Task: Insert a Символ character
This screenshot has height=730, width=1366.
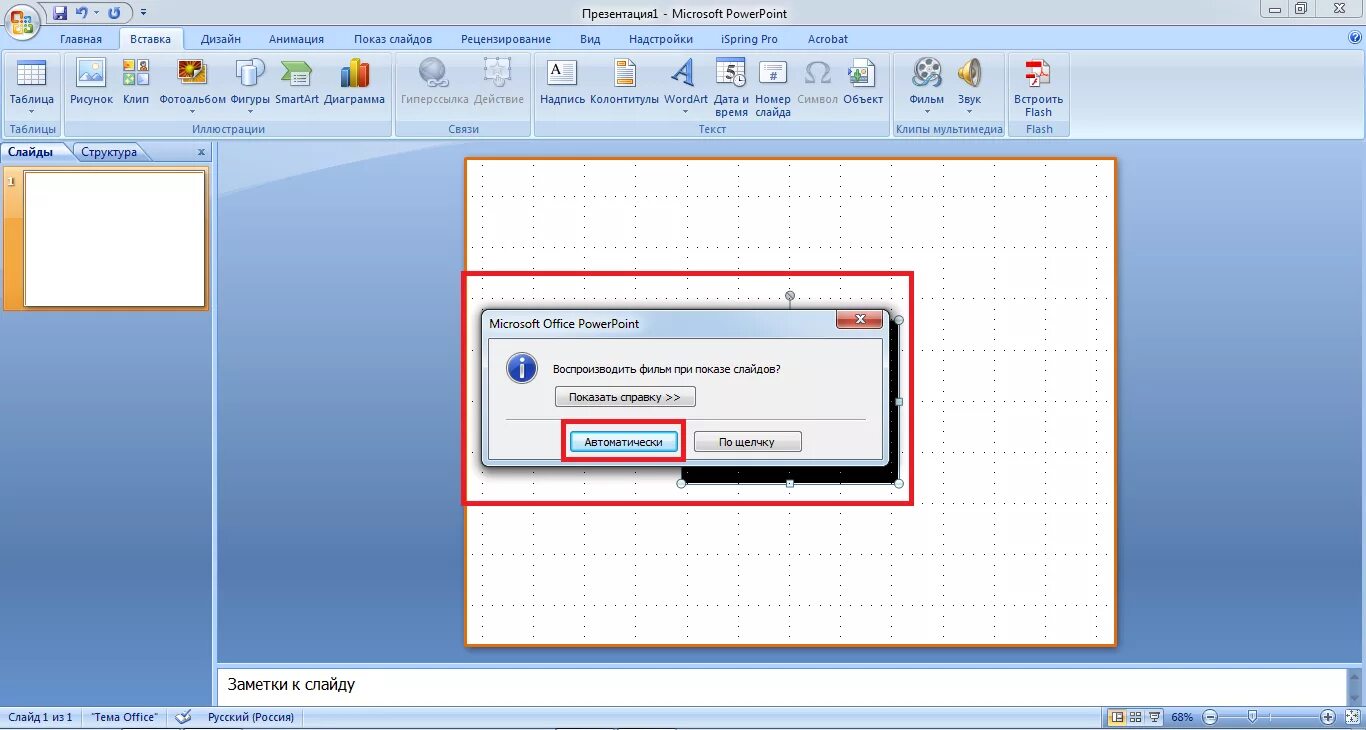Action: [x=818, y=86]
